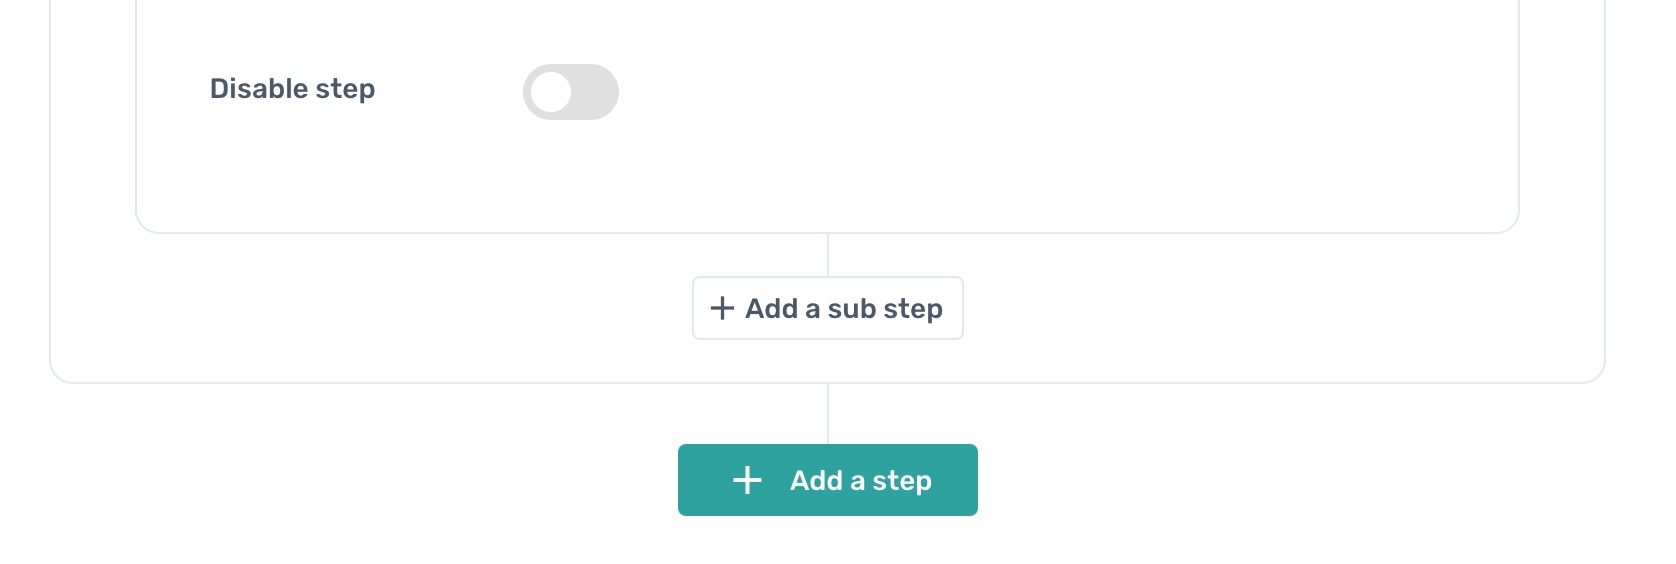Click the plus icon beside Add a sub step

coord(722,308)
